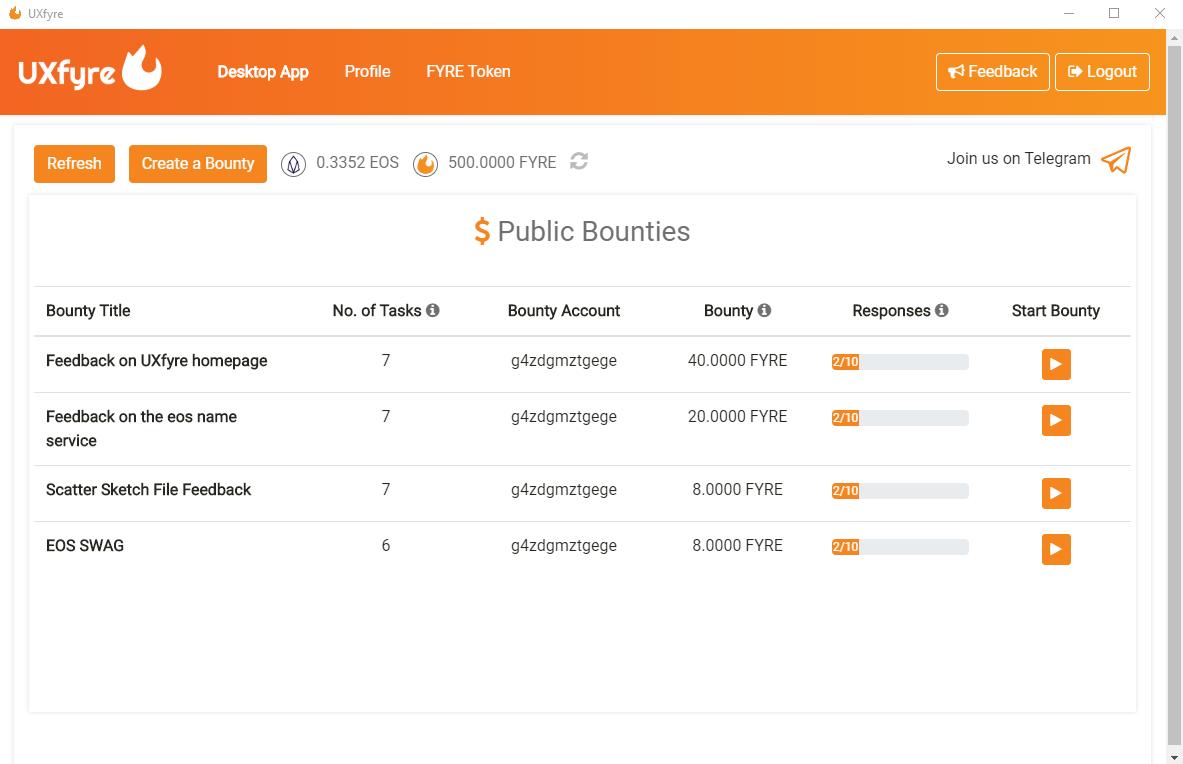Click the orange Refresh button
This screenshot has height=764, width=1183.
[74, 164]
